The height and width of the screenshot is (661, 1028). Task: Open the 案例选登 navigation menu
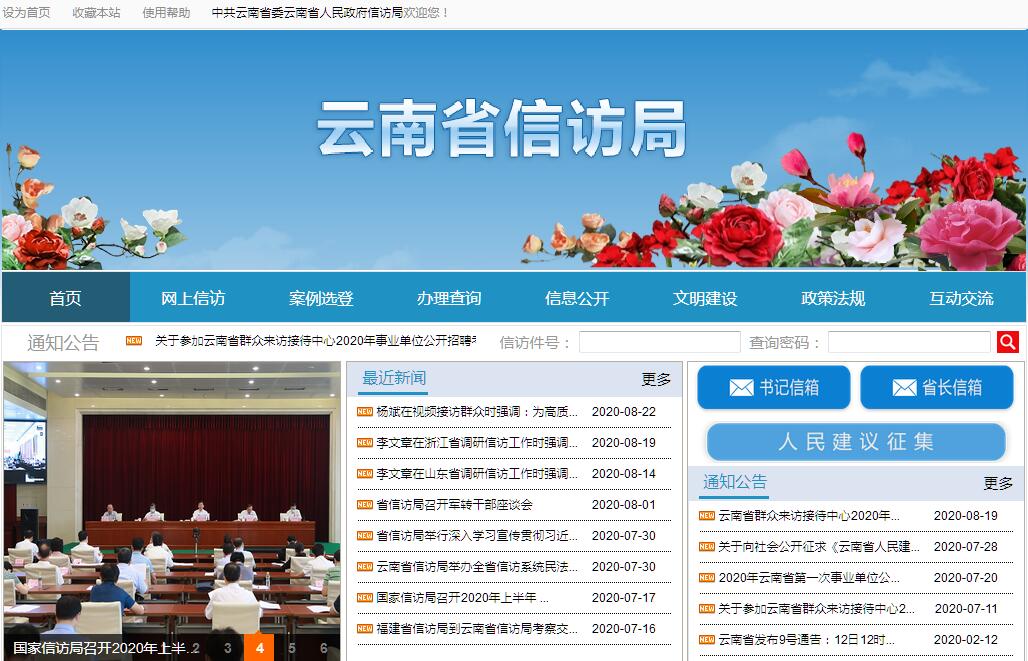point(321,298)
